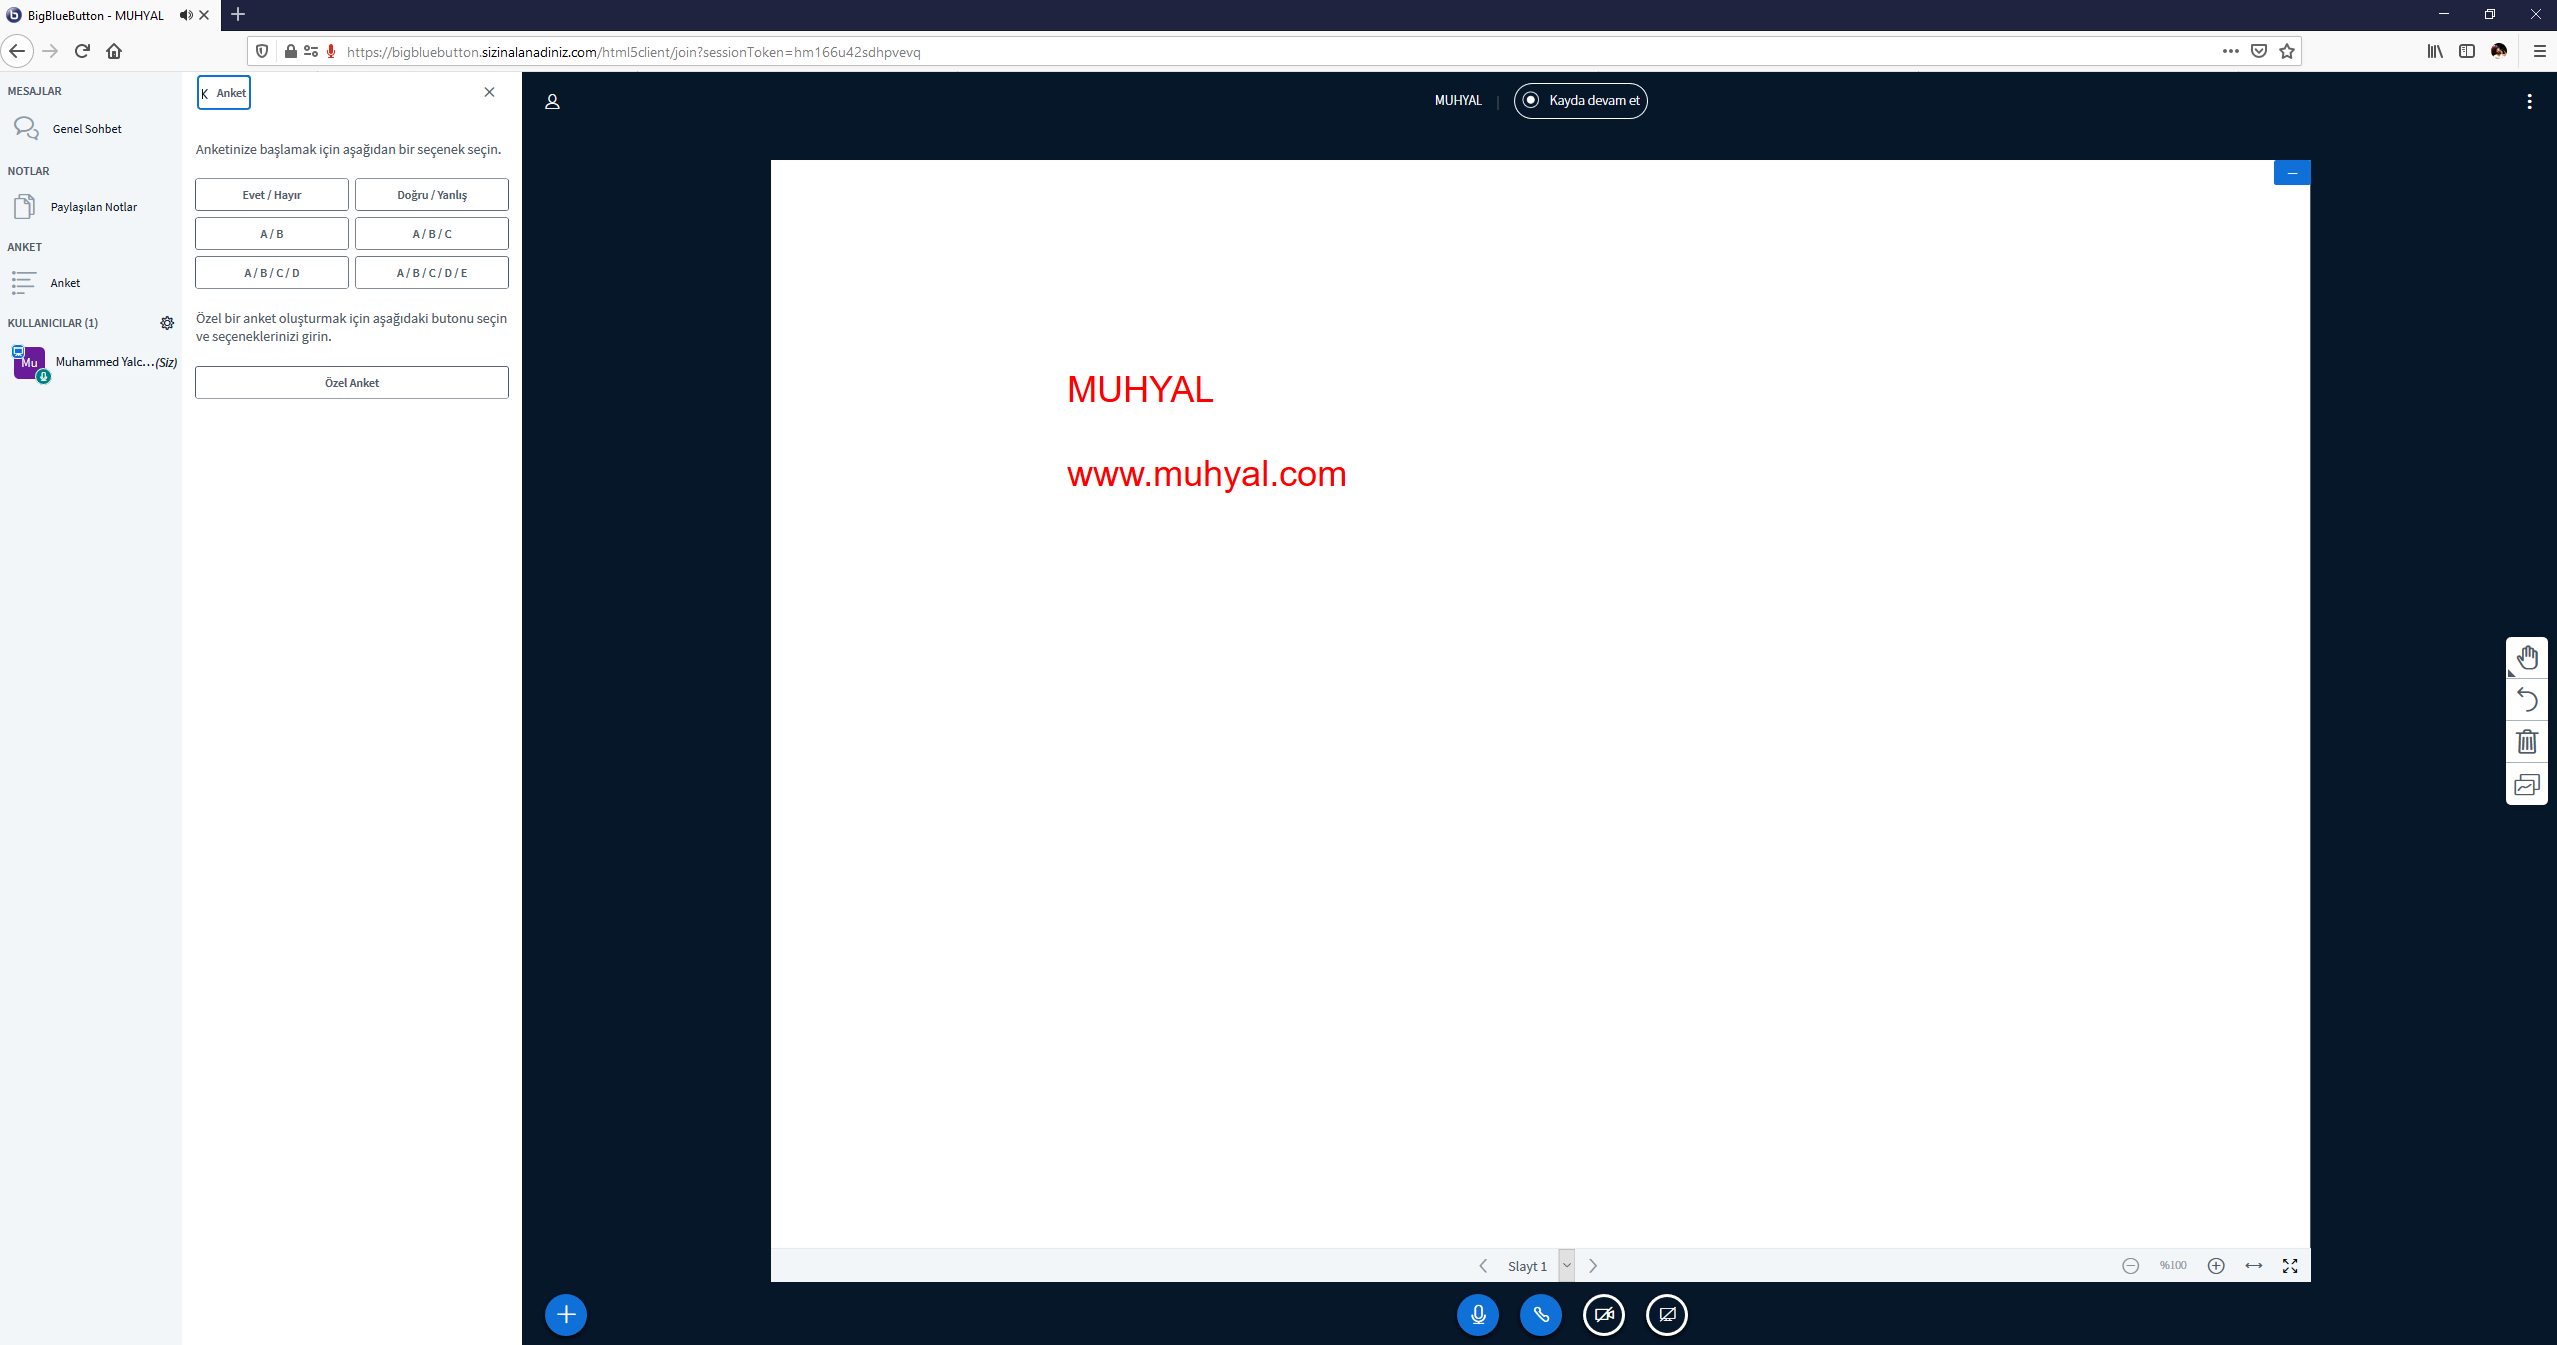Go to next slide arrow
This screenshot has height=1345, width=2557.
tap(1593, 1266)
